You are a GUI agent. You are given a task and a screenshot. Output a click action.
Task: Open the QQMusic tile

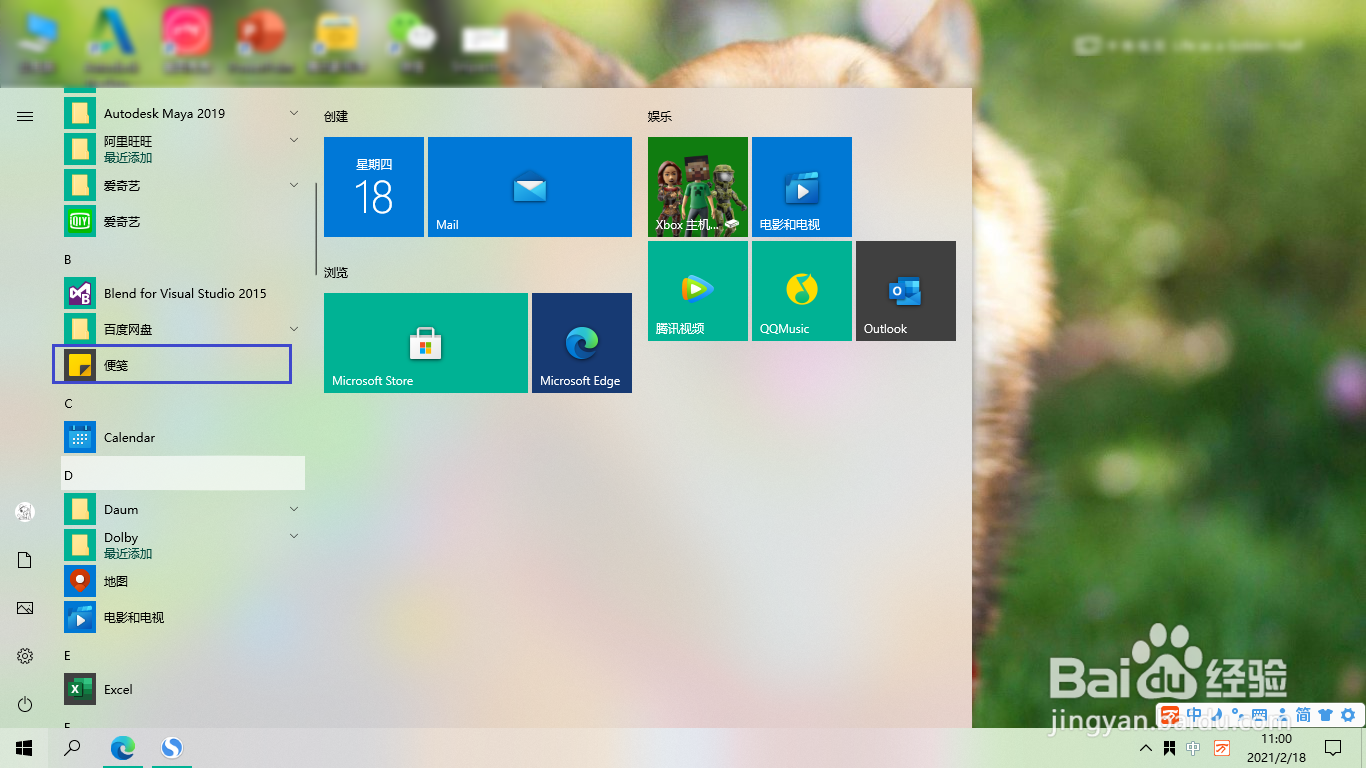tap(802, 291)
